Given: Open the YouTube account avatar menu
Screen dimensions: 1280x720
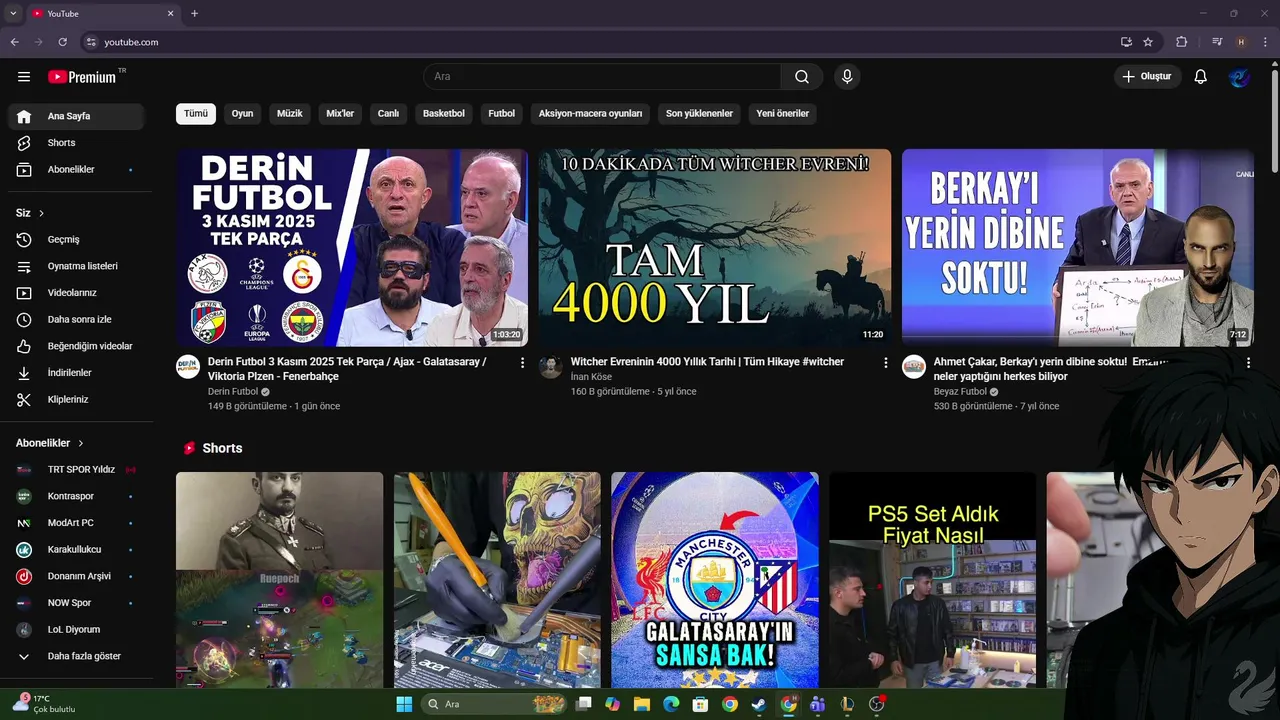Looking at the screenshot, I should (x=1239, y=77).
